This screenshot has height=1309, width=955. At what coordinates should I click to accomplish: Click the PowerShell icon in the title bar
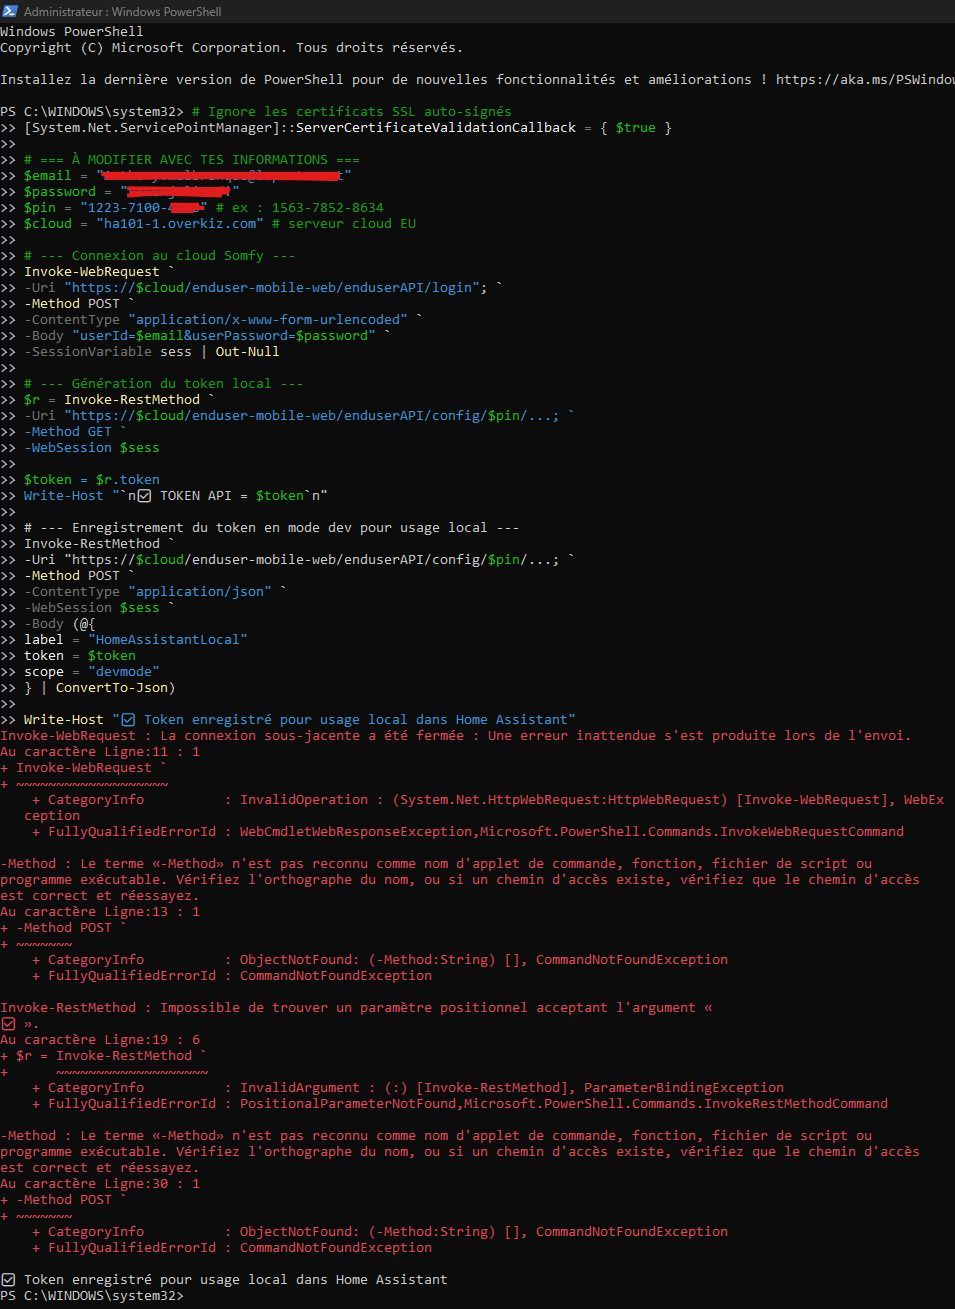point(9,11)
